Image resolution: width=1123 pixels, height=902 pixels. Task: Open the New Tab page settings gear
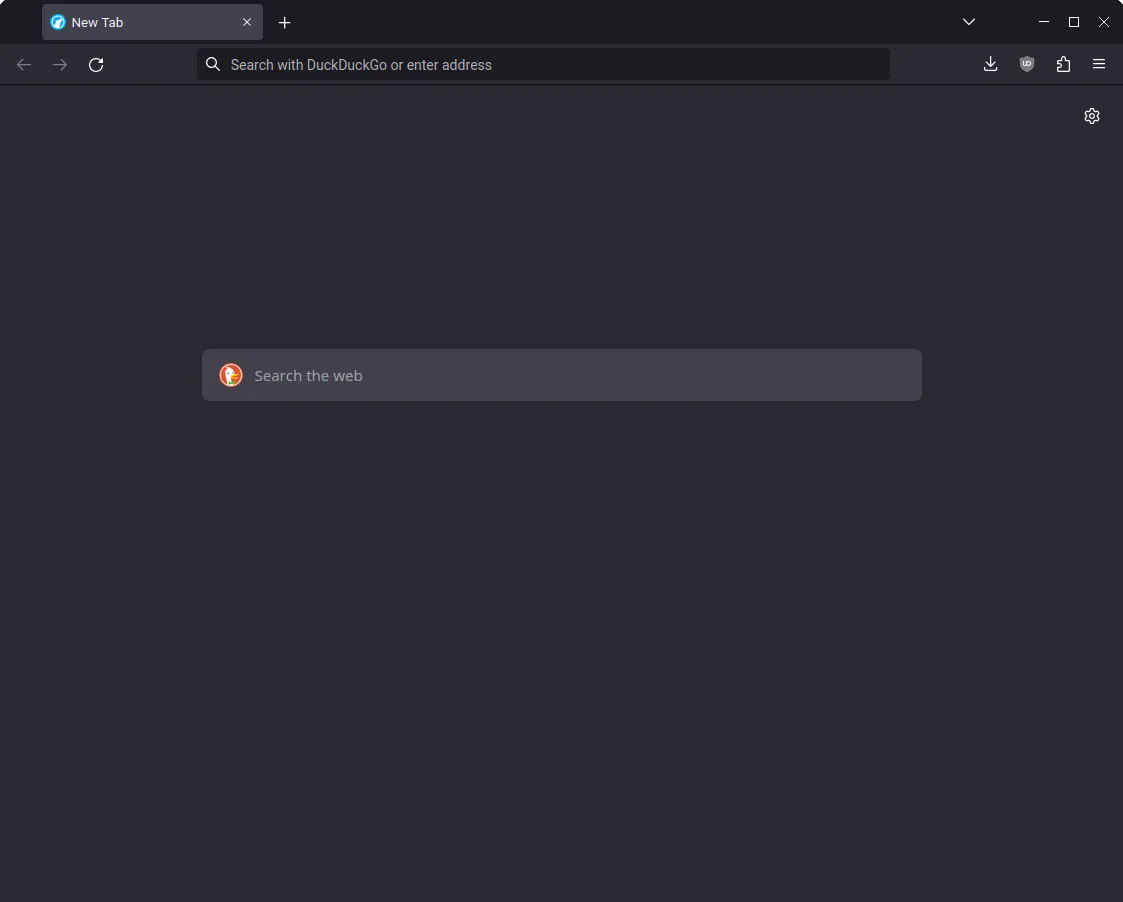click(x=1092, y=116)
